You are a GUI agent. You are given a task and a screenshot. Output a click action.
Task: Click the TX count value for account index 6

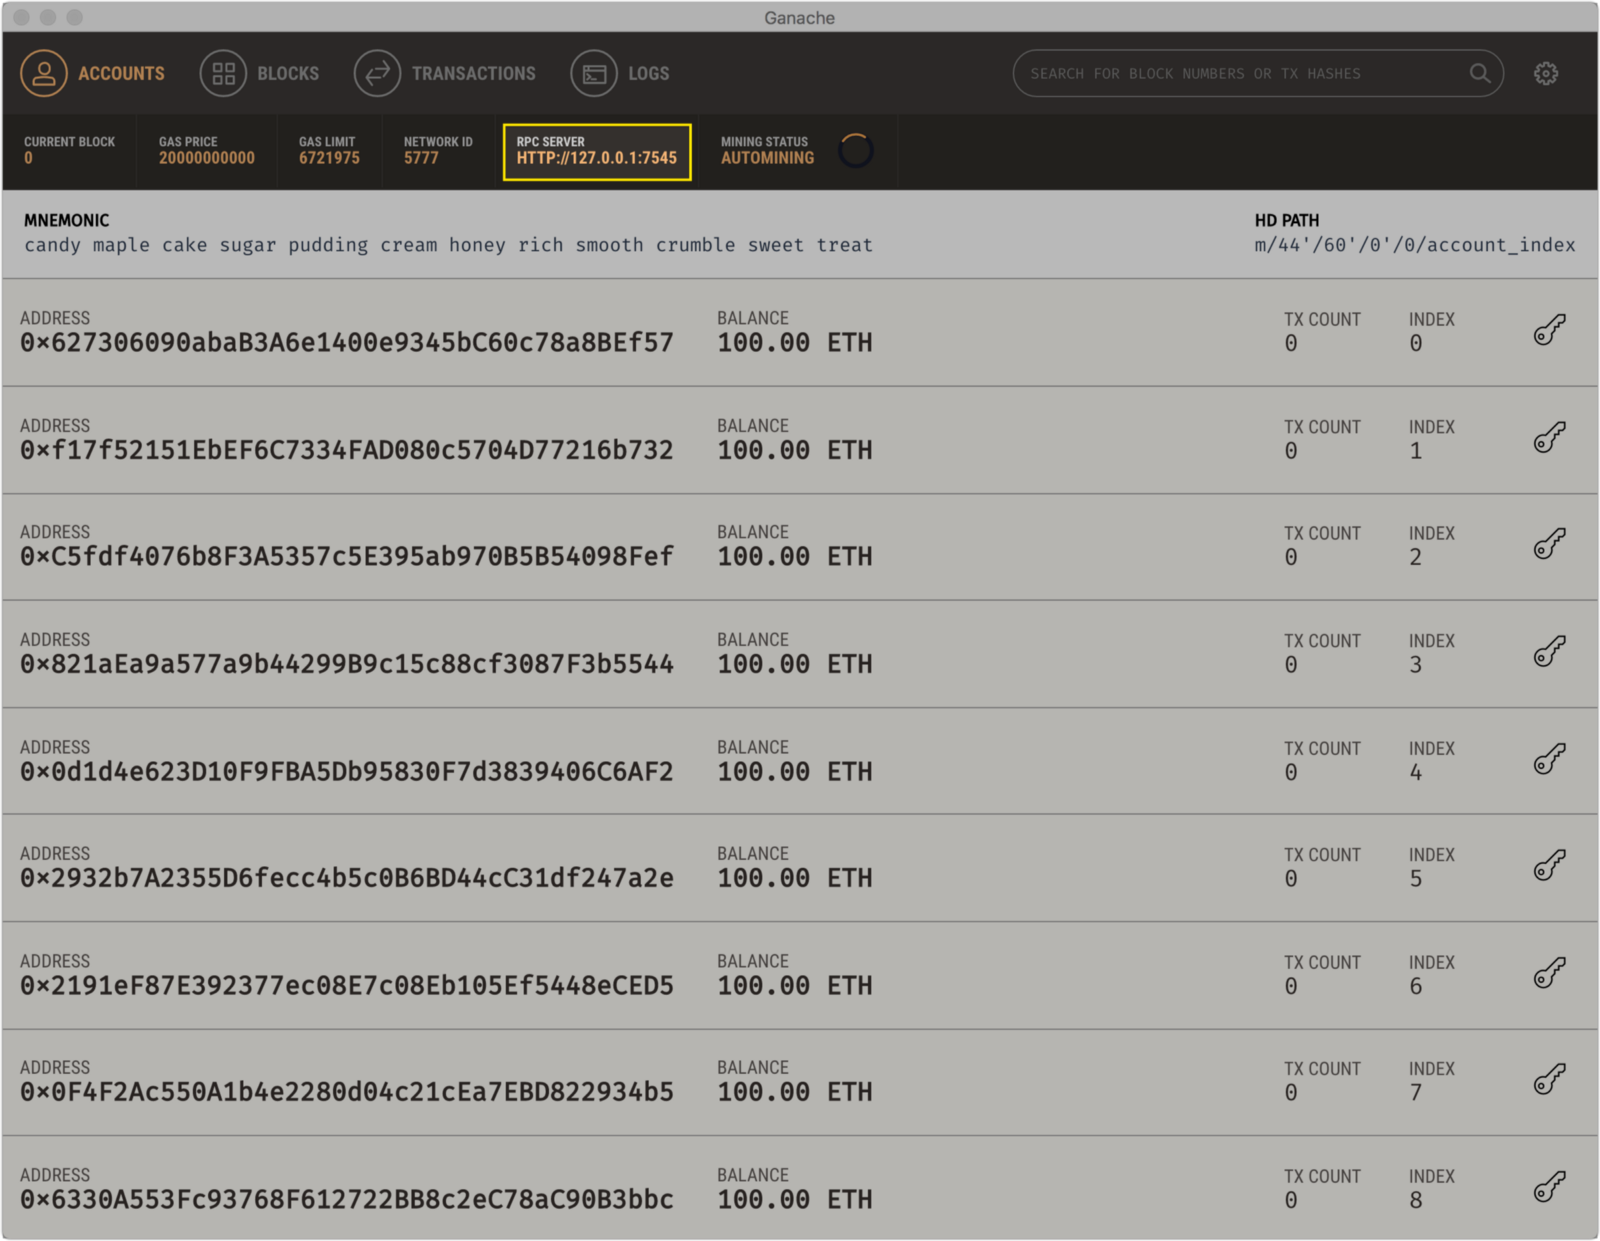1291,987
